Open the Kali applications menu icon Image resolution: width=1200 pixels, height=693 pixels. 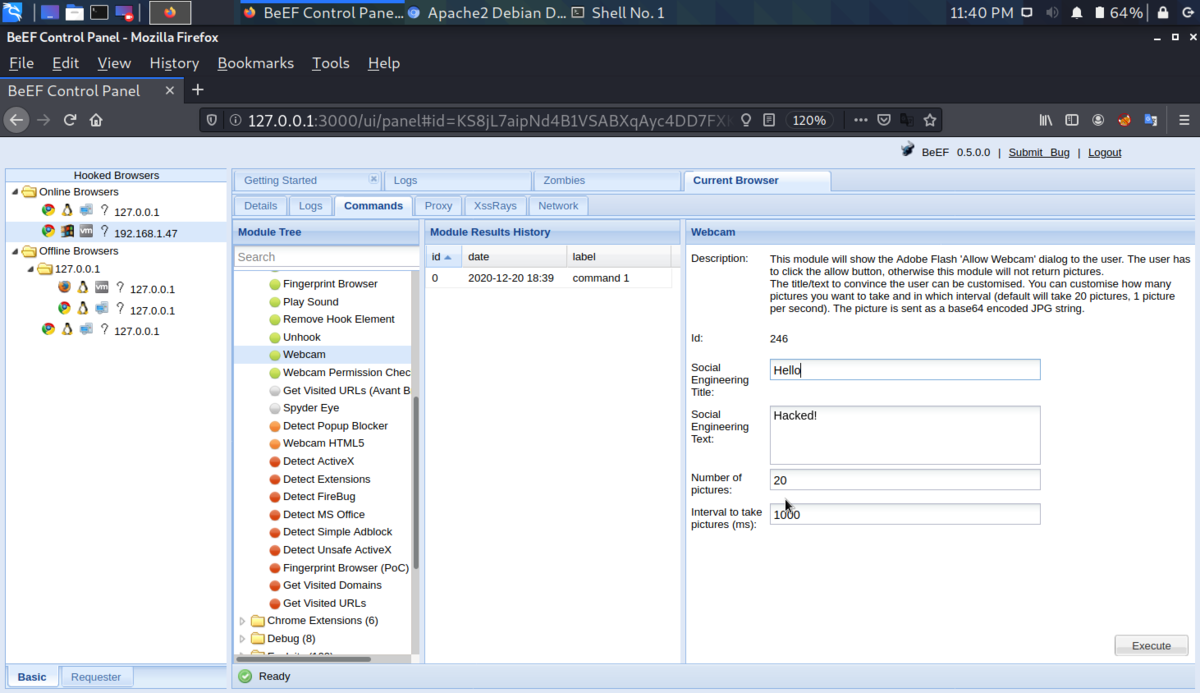pyautogui.click(x=13, y=13)
